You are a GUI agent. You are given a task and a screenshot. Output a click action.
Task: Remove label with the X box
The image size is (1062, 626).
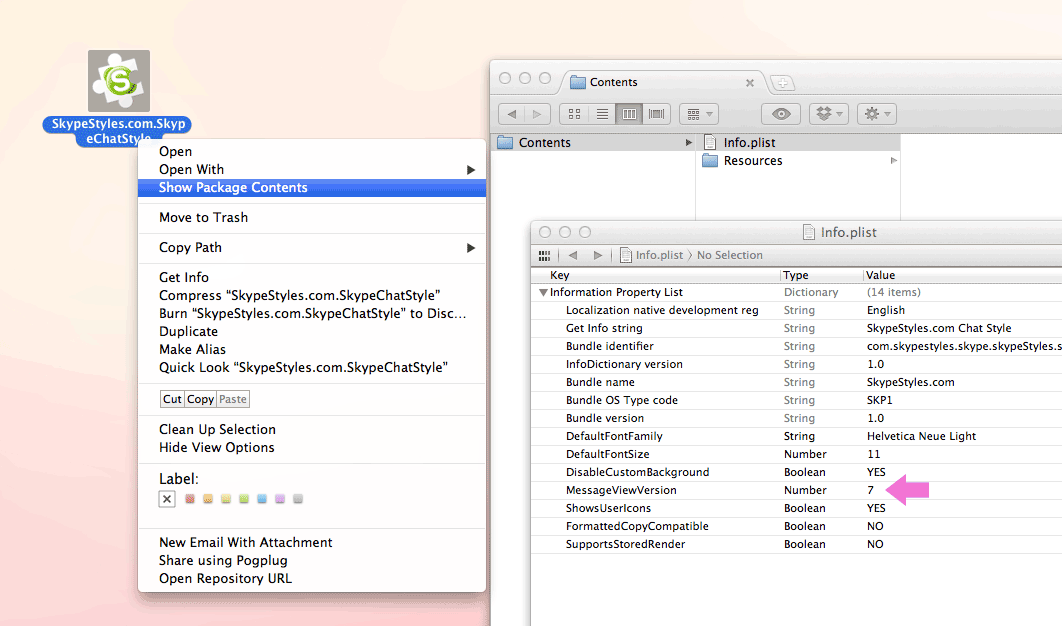coord(167,498)
